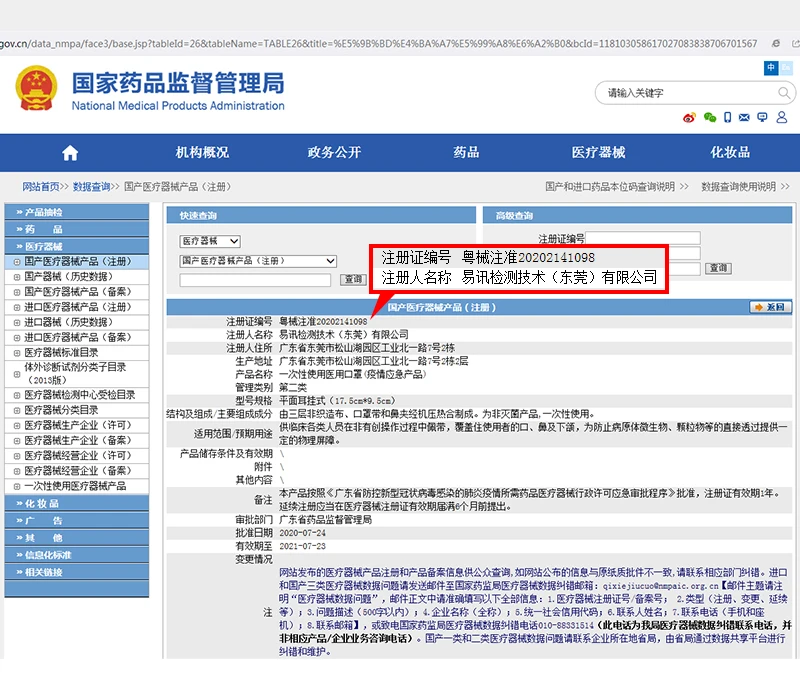Click 第二类 management category value

coord(293,387)
